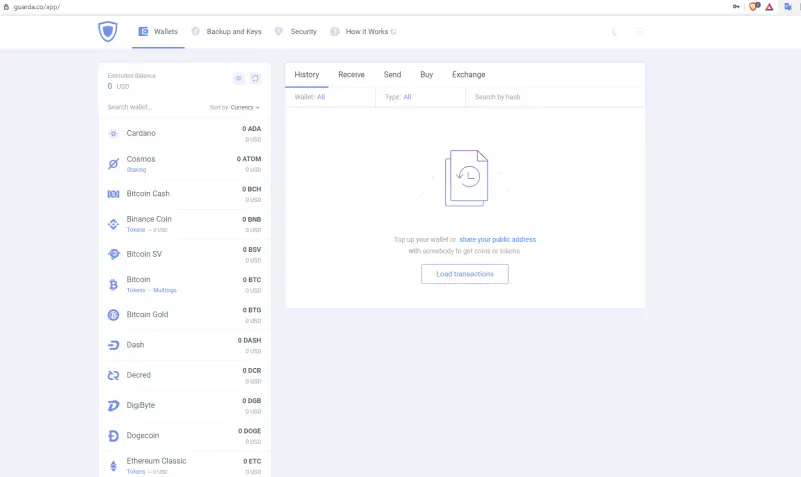Click the Guarda shield logo
The image size is (801, 477).
point(108,32)
